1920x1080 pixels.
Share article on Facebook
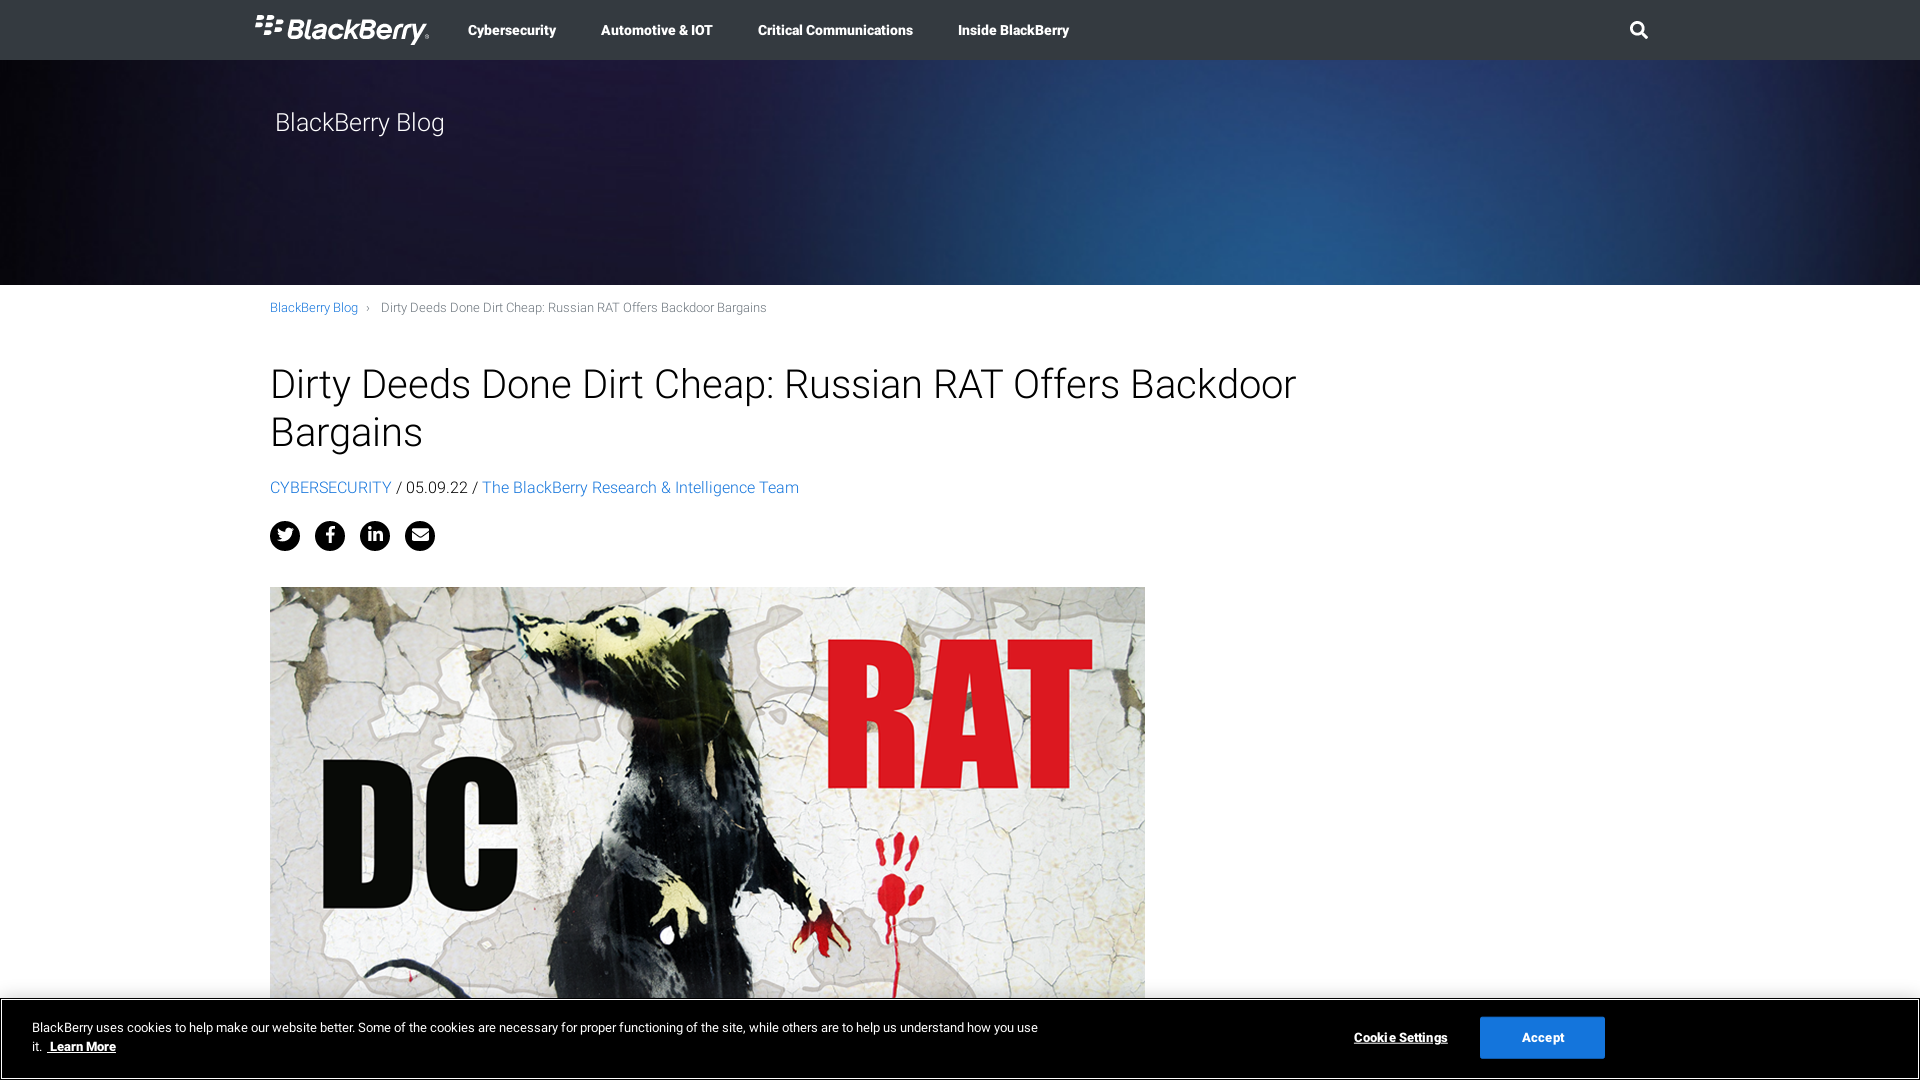click(x=330, y=536)
